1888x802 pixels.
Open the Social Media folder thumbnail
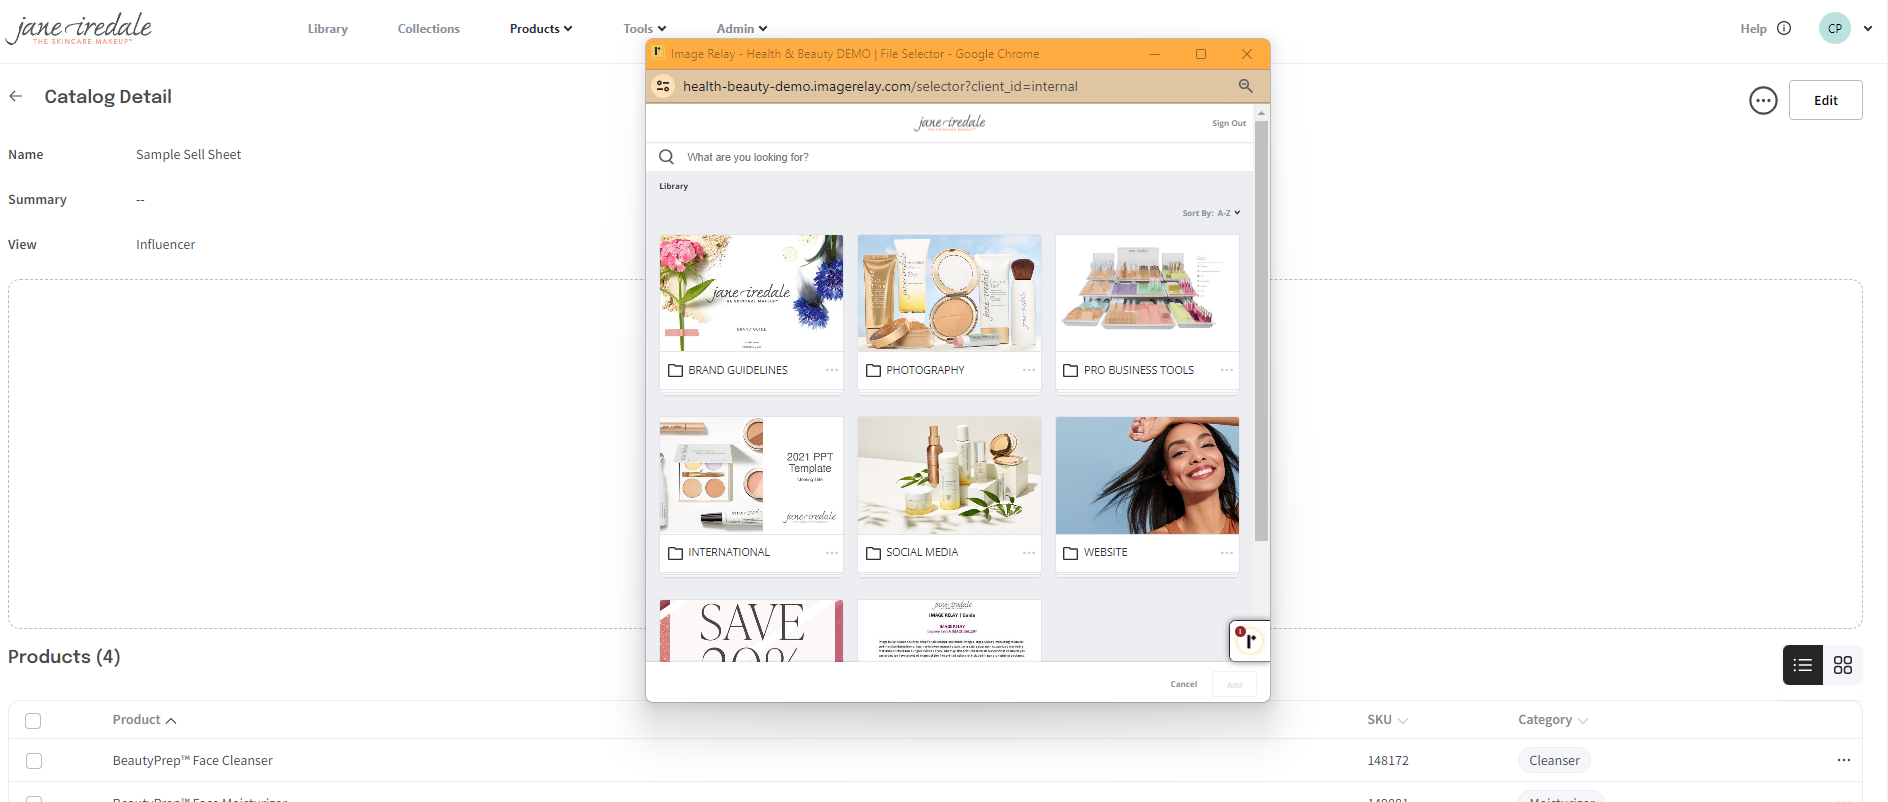[949, 475]
